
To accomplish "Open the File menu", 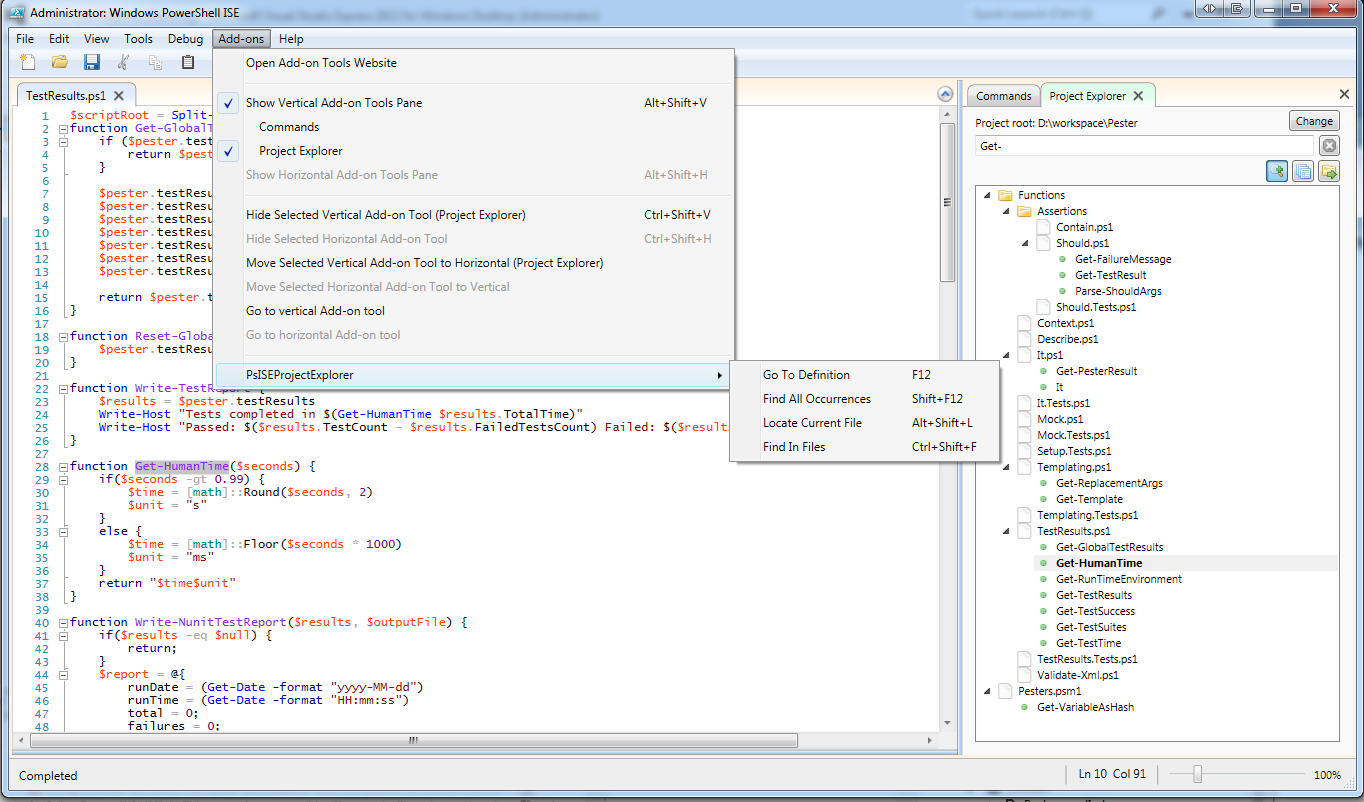I will pos(25,39).
